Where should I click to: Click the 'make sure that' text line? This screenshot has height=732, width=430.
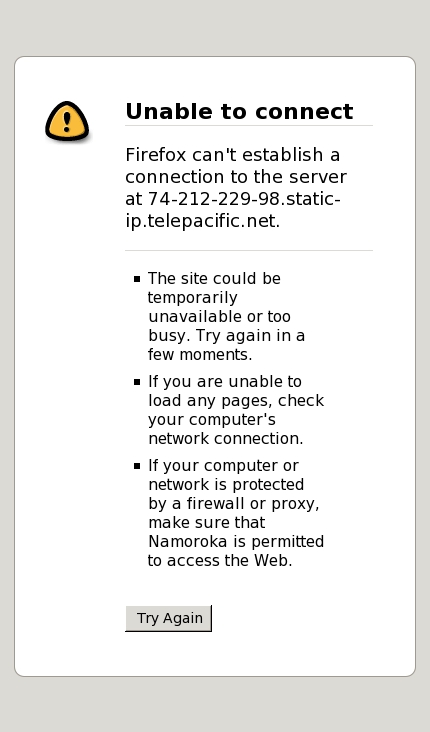coord(207,522)
